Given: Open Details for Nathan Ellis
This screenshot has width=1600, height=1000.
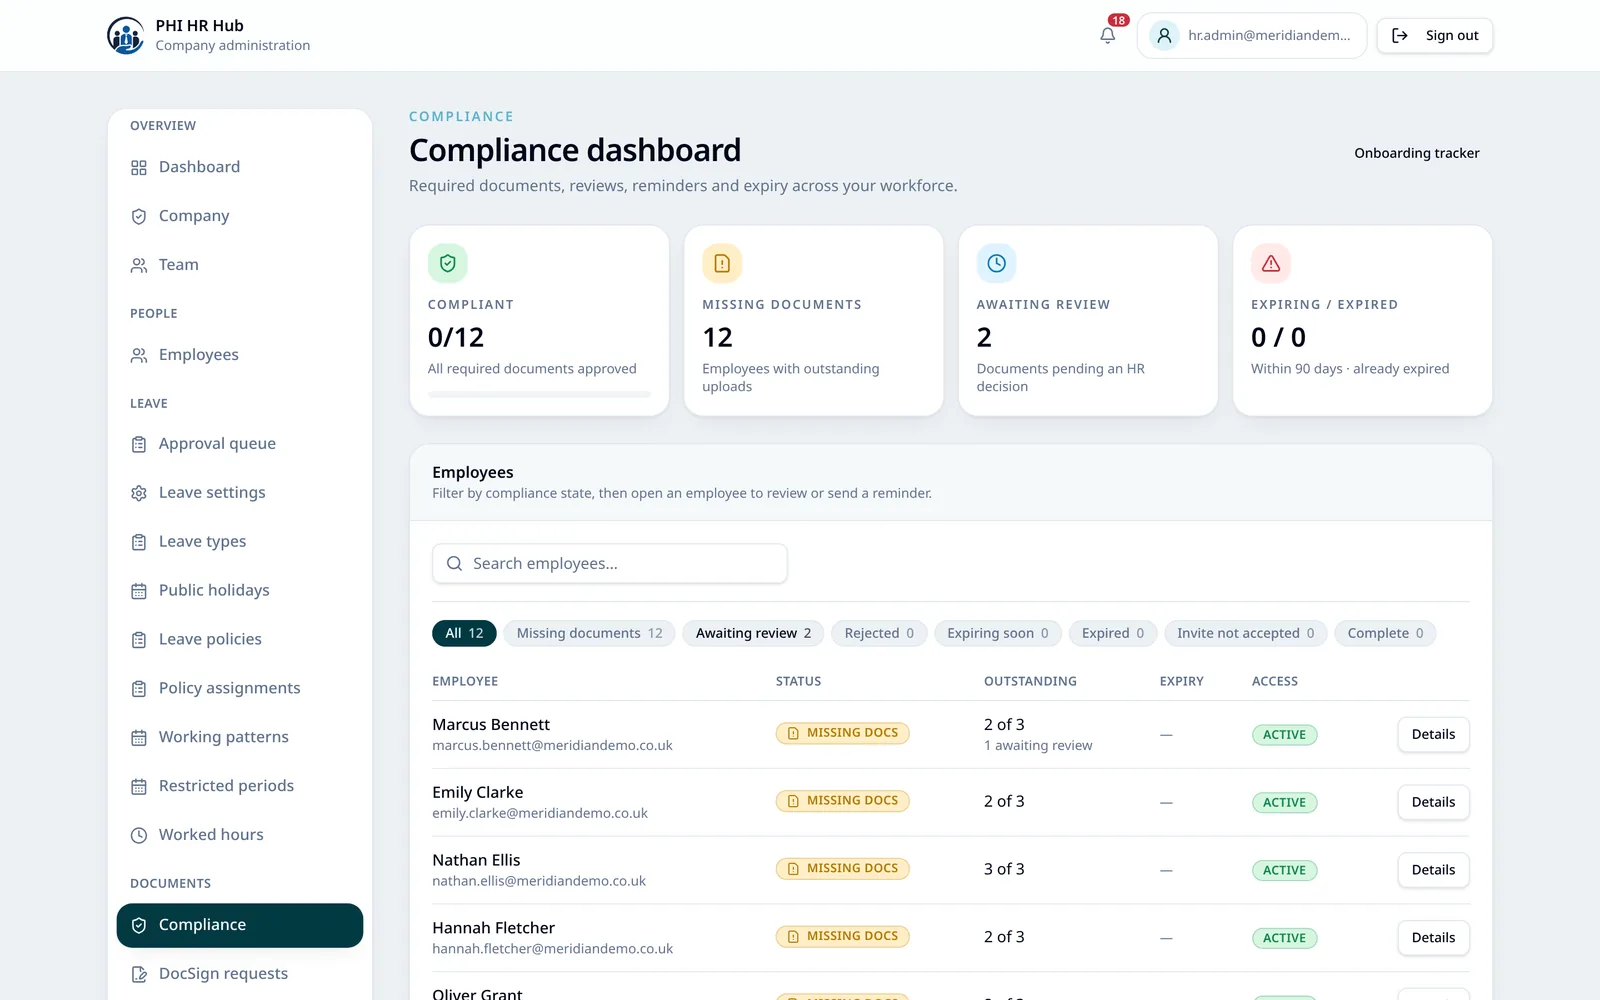Looking at the screenshot, I should click(x=1433, y=871).
